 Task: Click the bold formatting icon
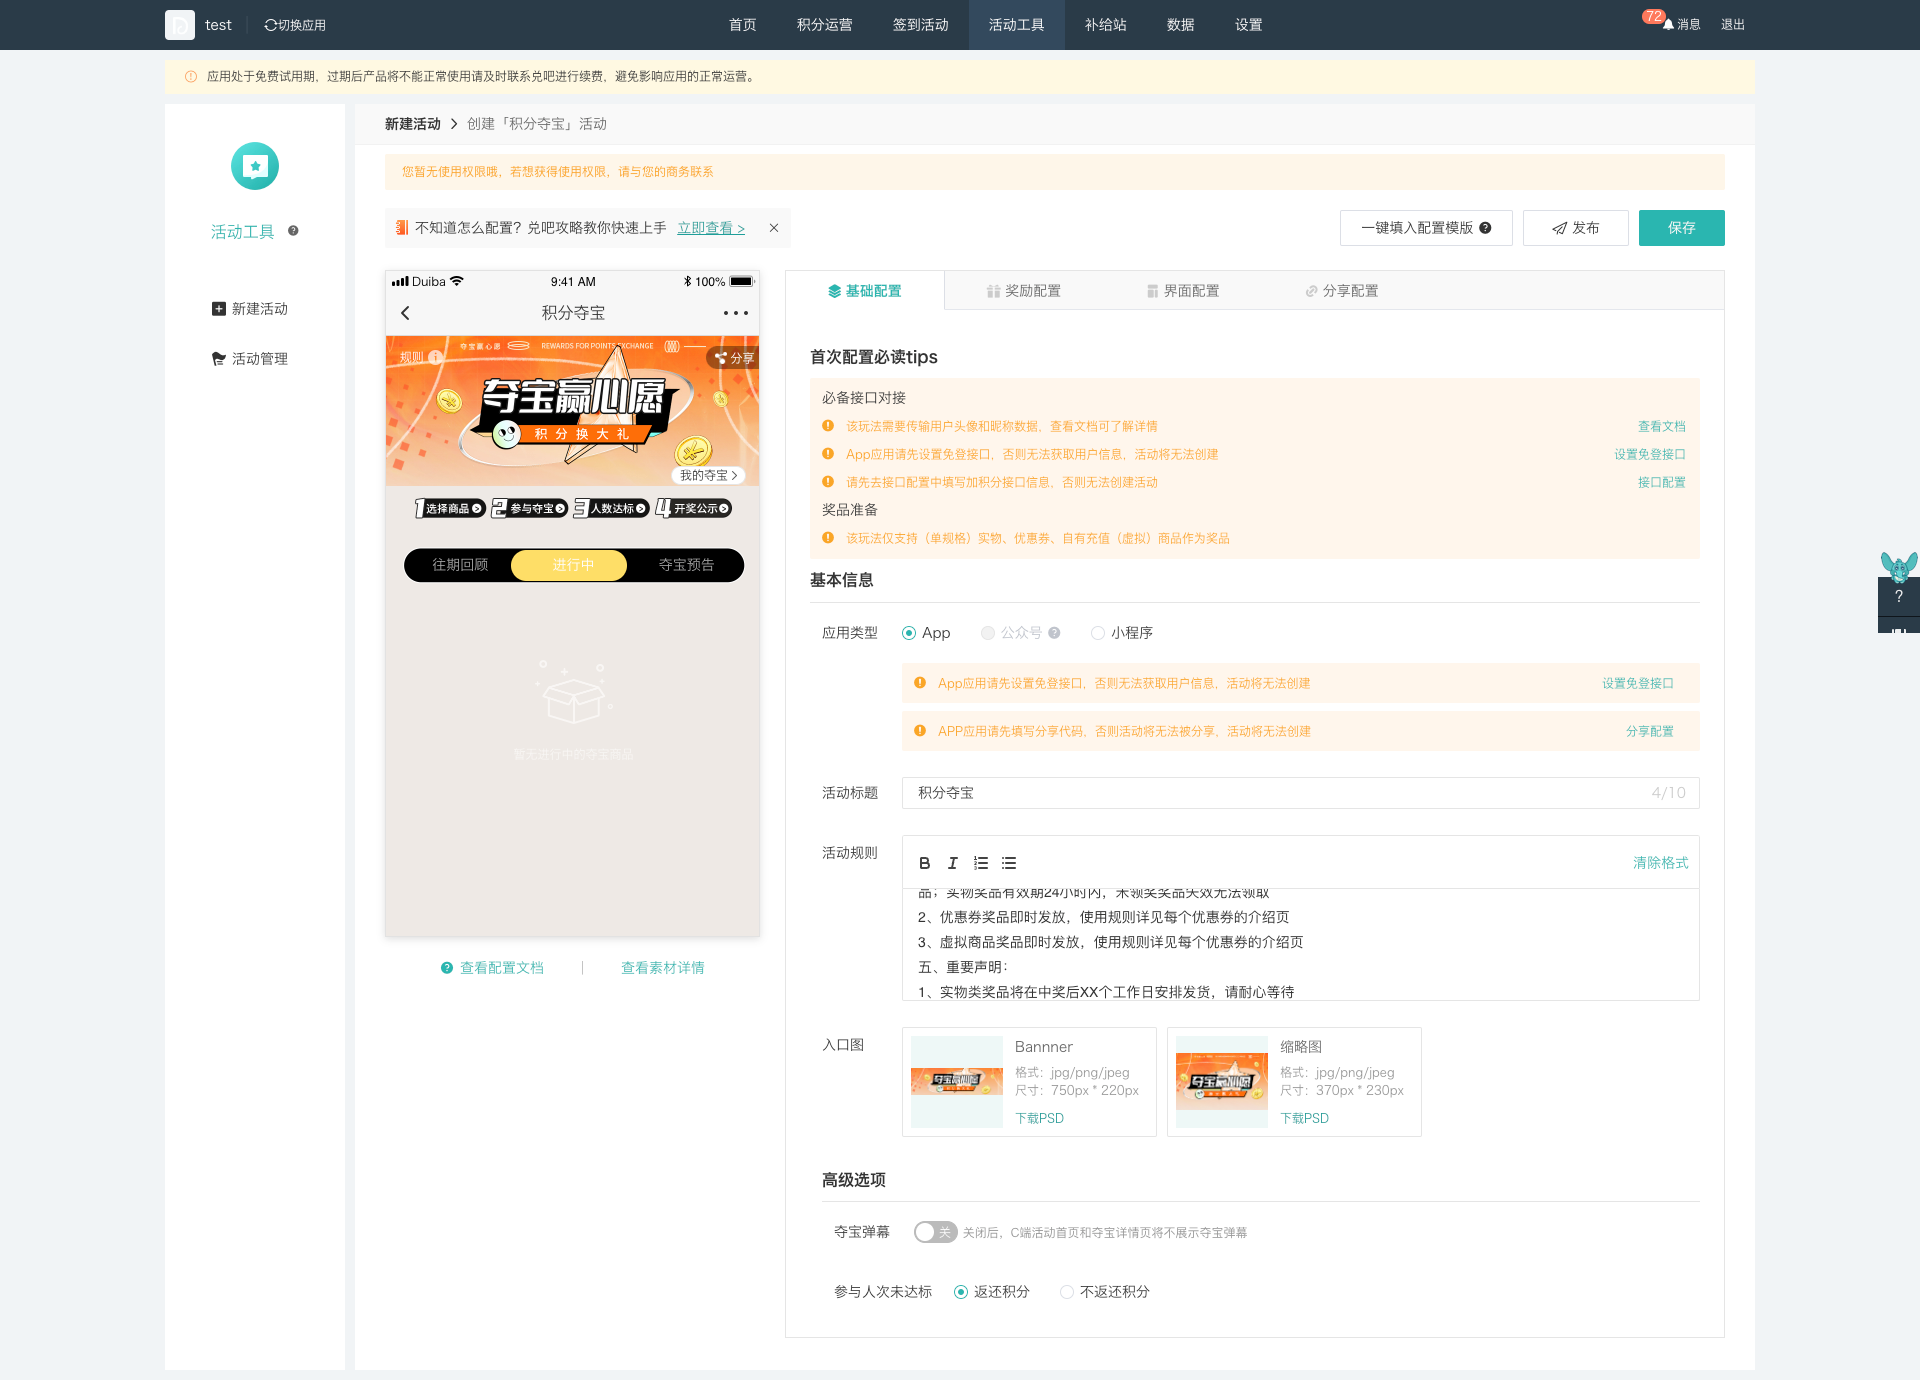[924, 863]
